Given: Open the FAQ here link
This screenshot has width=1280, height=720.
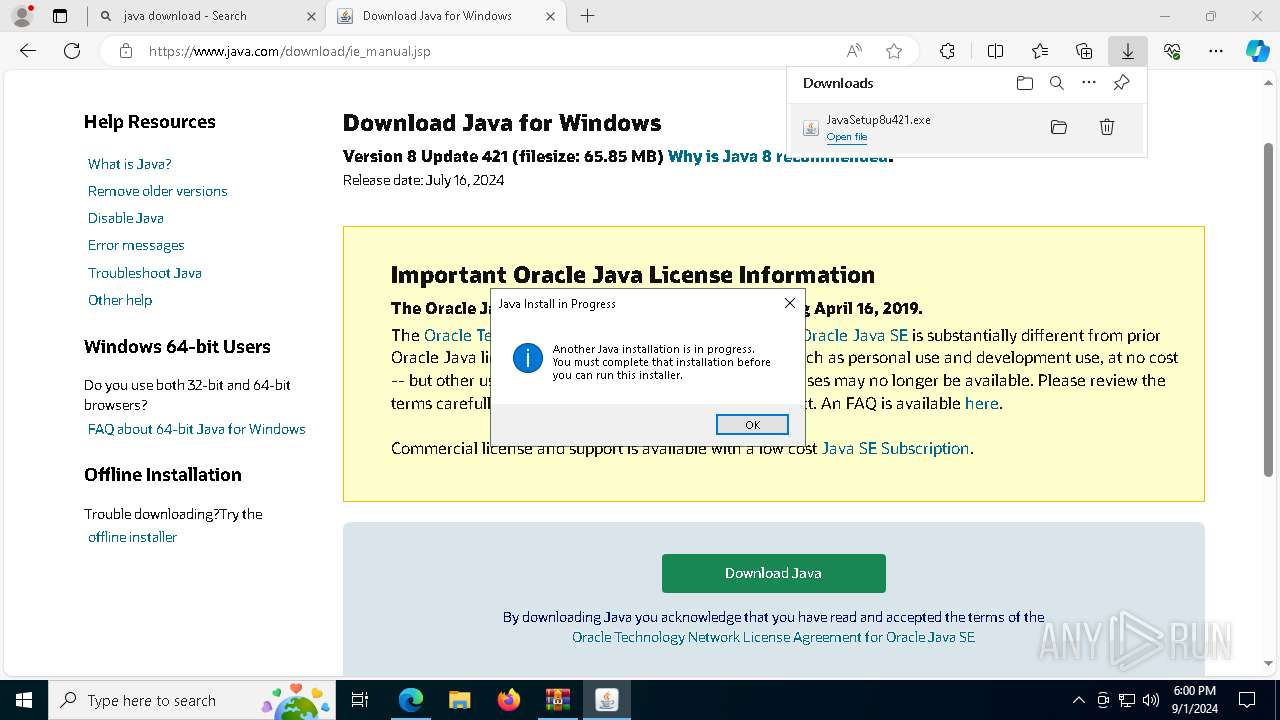Looking at the screenshot, I should pyautogui.click(x=982, y=404).
